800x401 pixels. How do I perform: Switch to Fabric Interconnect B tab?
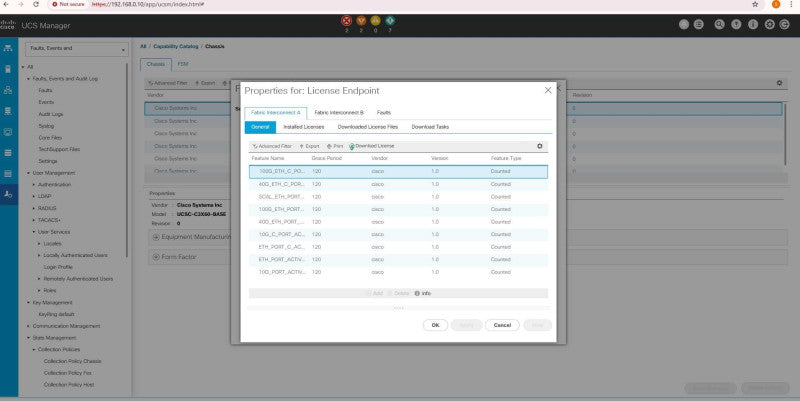point(339,113)
